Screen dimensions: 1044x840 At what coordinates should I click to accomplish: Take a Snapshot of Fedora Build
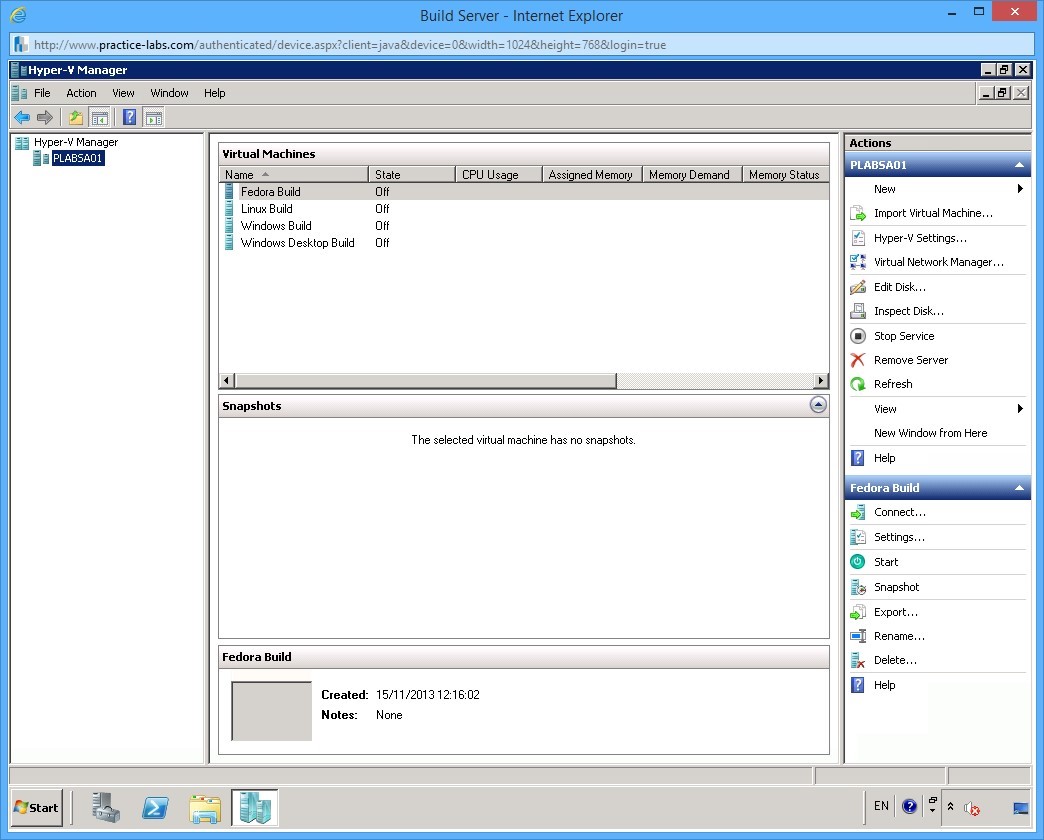click(896, 587)
